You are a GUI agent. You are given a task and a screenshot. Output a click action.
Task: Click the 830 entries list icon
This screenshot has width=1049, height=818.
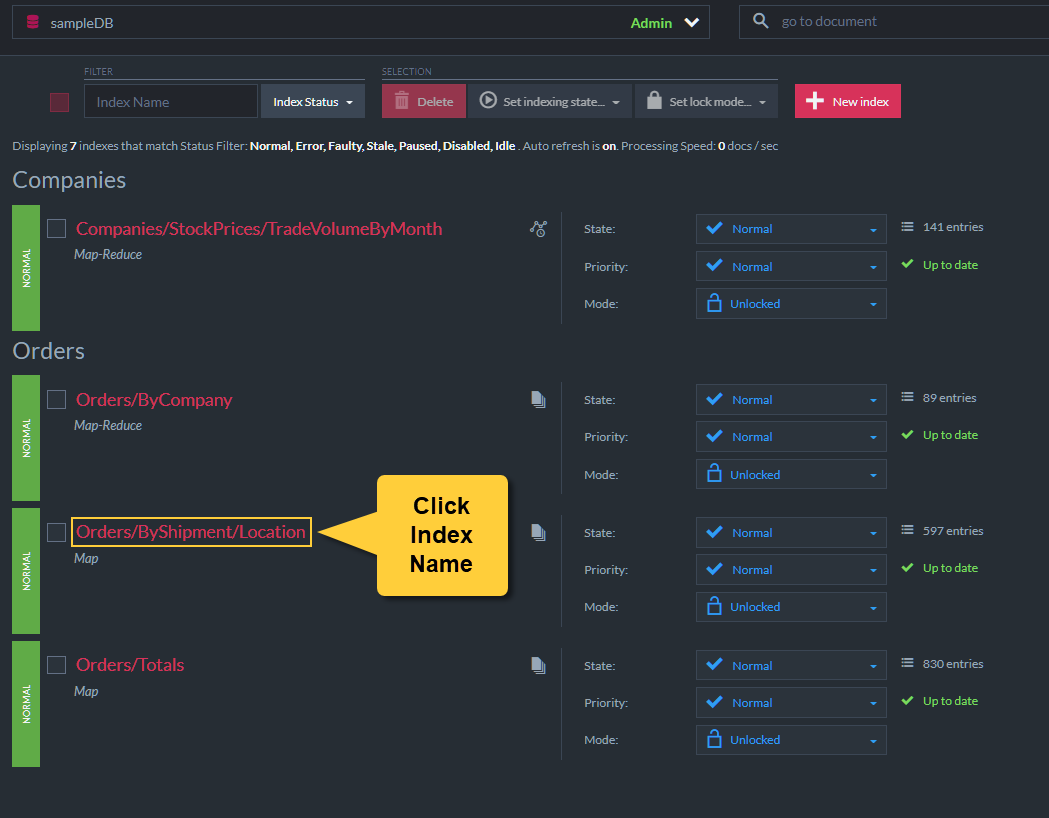click(x=907, y=663)
